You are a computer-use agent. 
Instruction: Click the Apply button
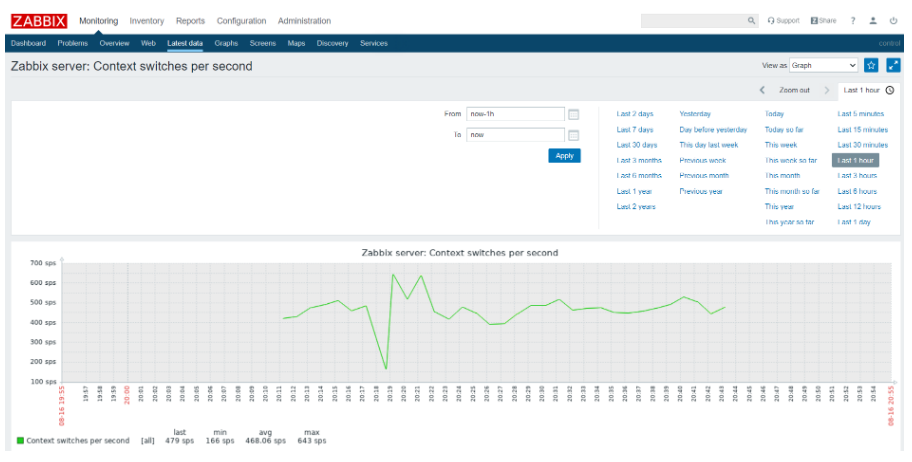564,156
